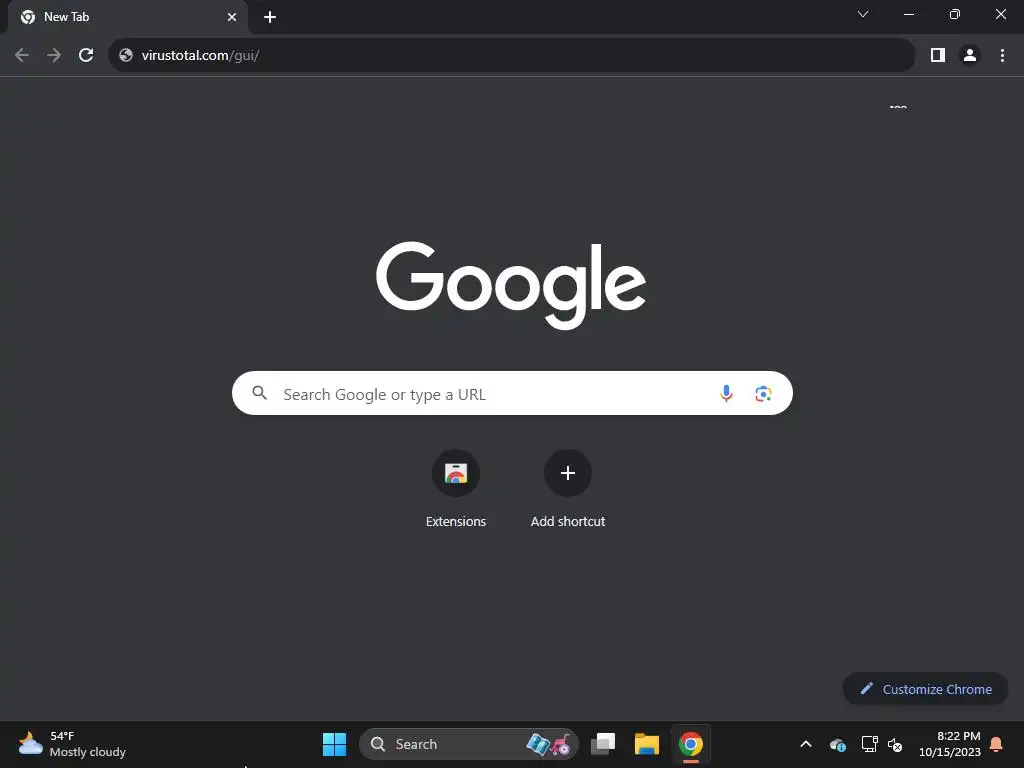Click the muted volume tray icon
This screenshot has width=1024, height=768.
pos(895,744)
